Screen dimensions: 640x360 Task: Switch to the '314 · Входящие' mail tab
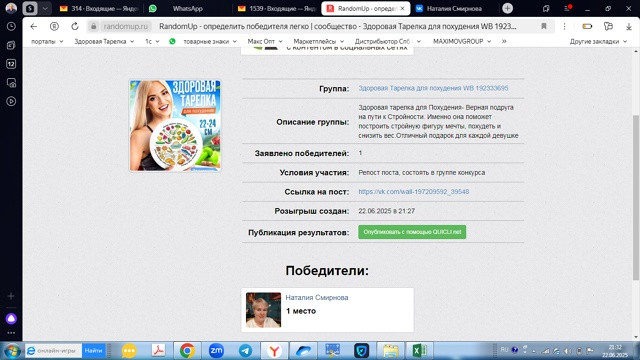(100, 8)
